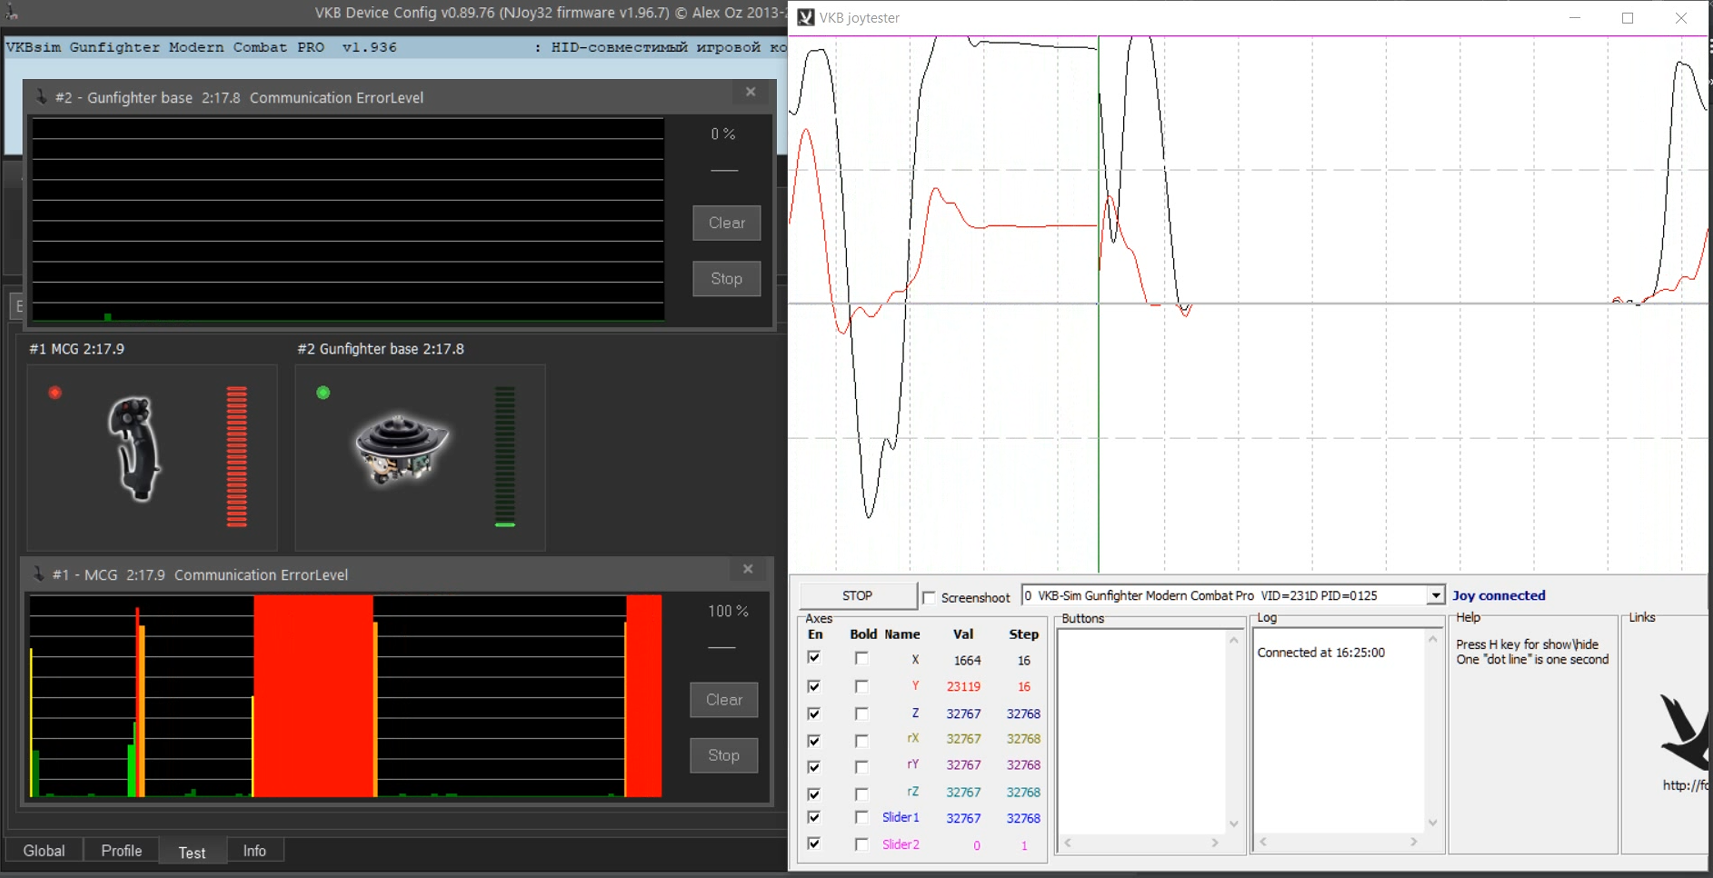The height and width of the screenshot is (878, 1713).
Task: Disable Slider2 En checkbox
Action: tap(814, 844)
